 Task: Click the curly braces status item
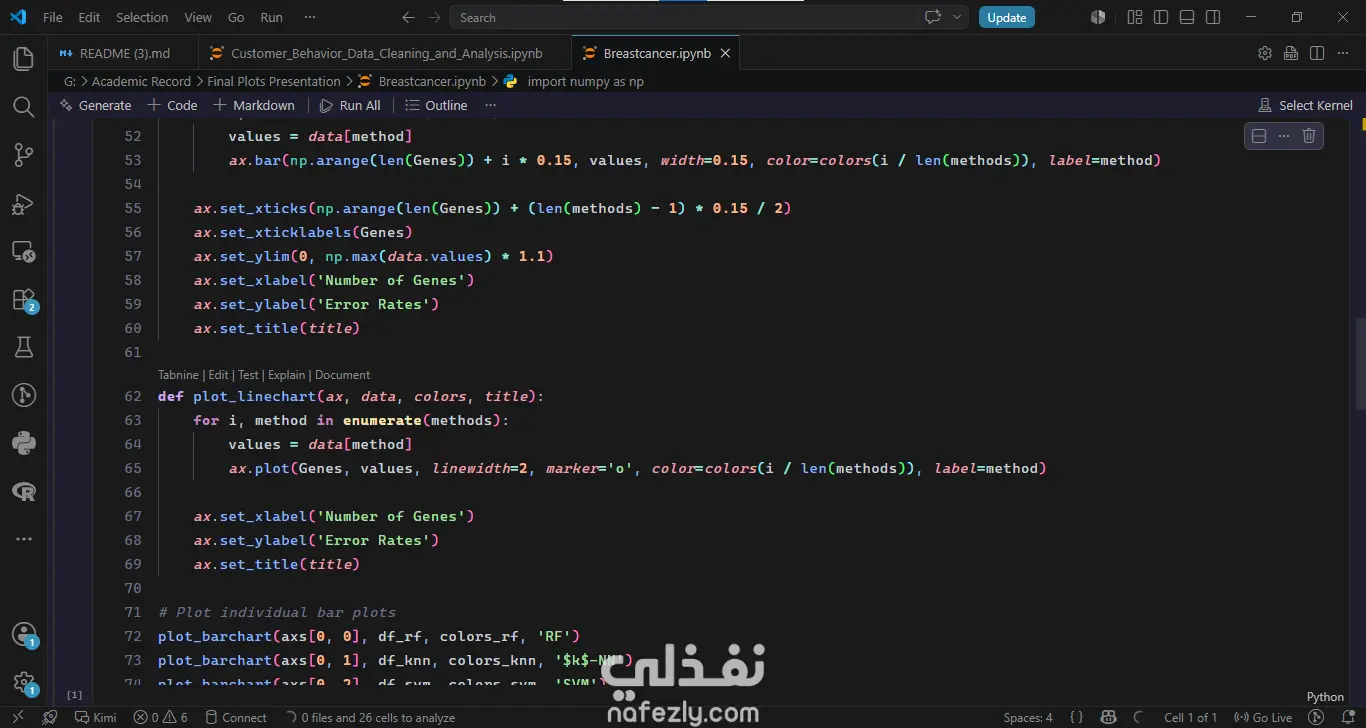coord(1076,717)
